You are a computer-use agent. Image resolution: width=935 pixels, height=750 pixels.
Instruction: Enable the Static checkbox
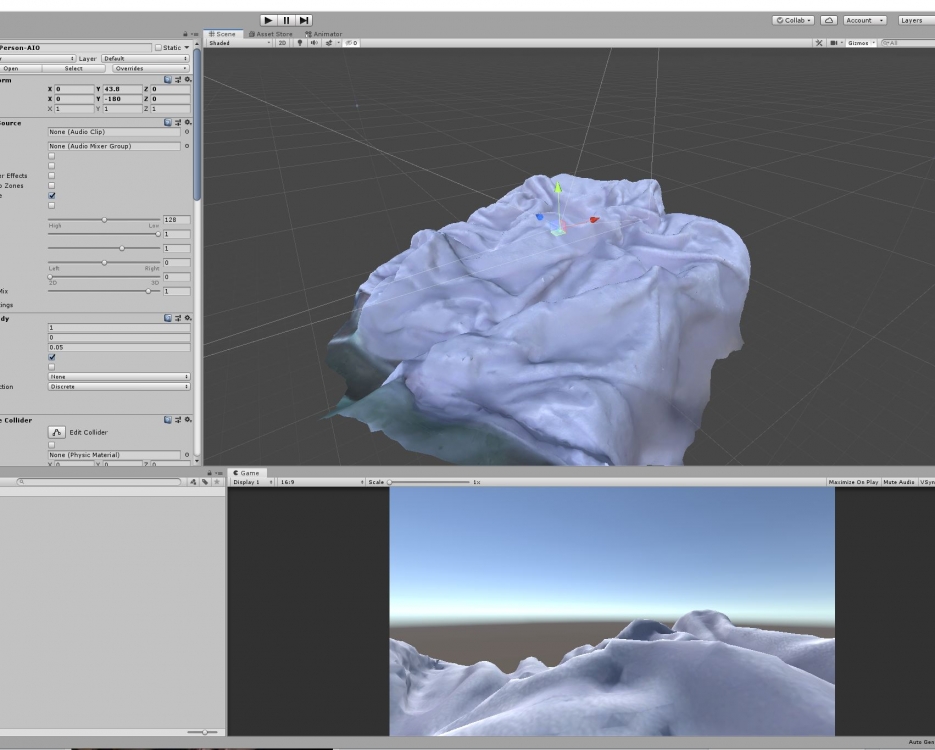(x=157, y=48)
